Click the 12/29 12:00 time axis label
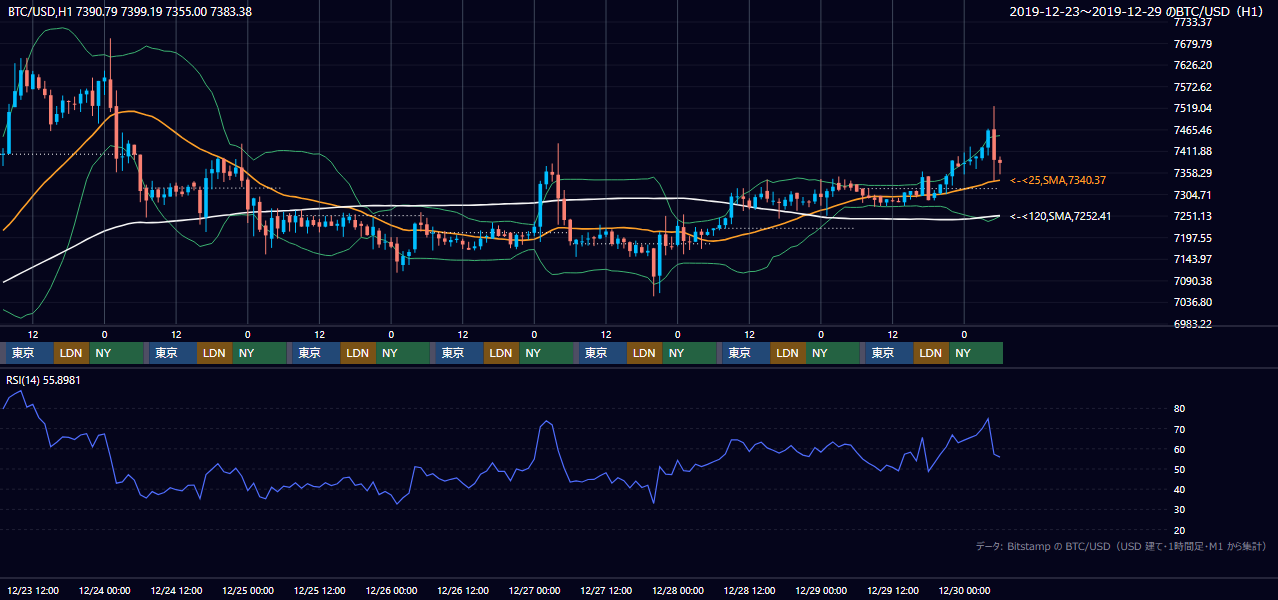The height and width of the screenshot is (600, 1278). [x=893, y=591]
